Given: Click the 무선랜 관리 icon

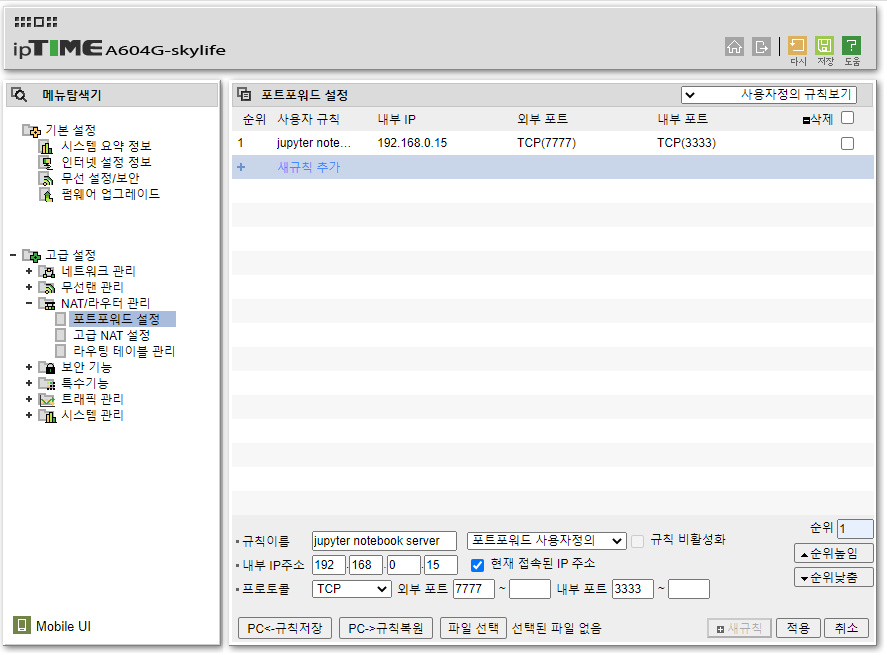Looking at the screenshot, I should tap(47, 287).
